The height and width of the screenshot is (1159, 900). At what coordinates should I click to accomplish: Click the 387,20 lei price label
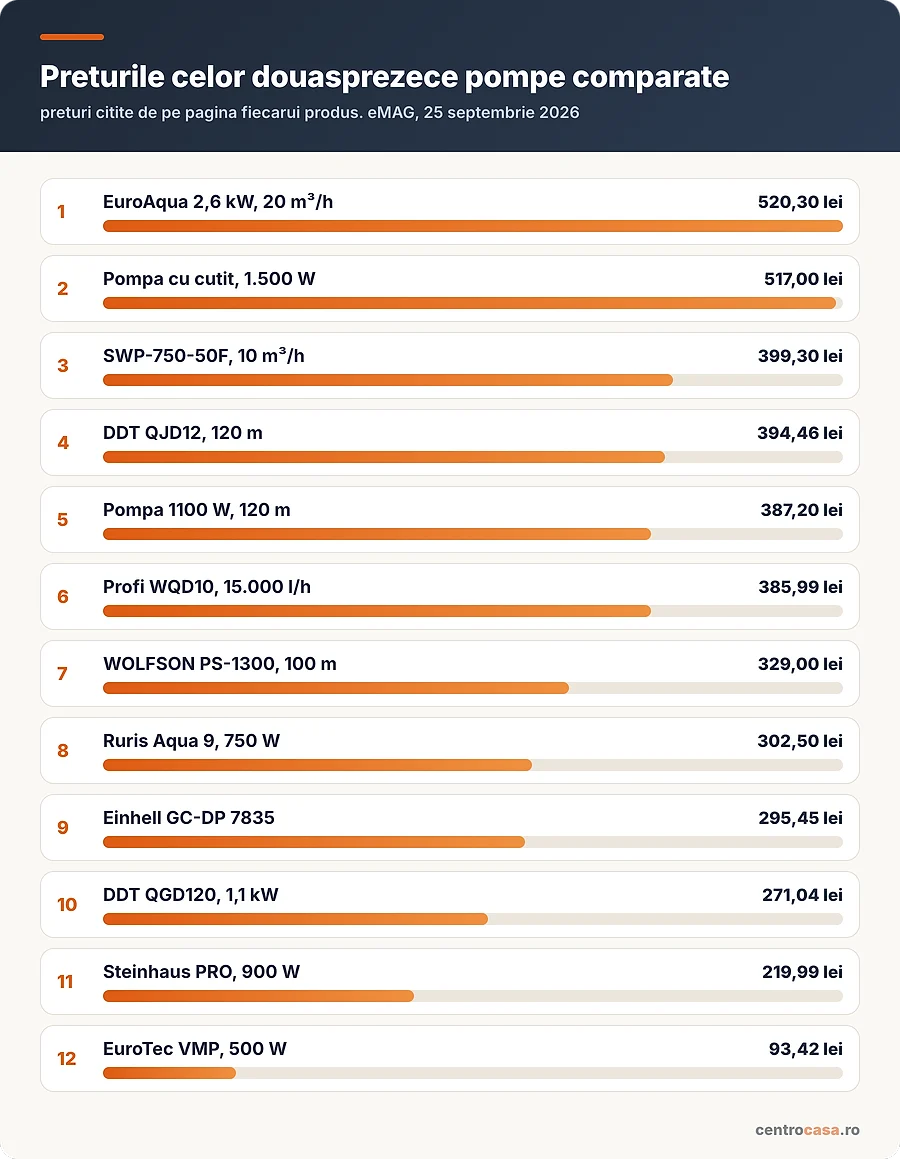(802, 510)
